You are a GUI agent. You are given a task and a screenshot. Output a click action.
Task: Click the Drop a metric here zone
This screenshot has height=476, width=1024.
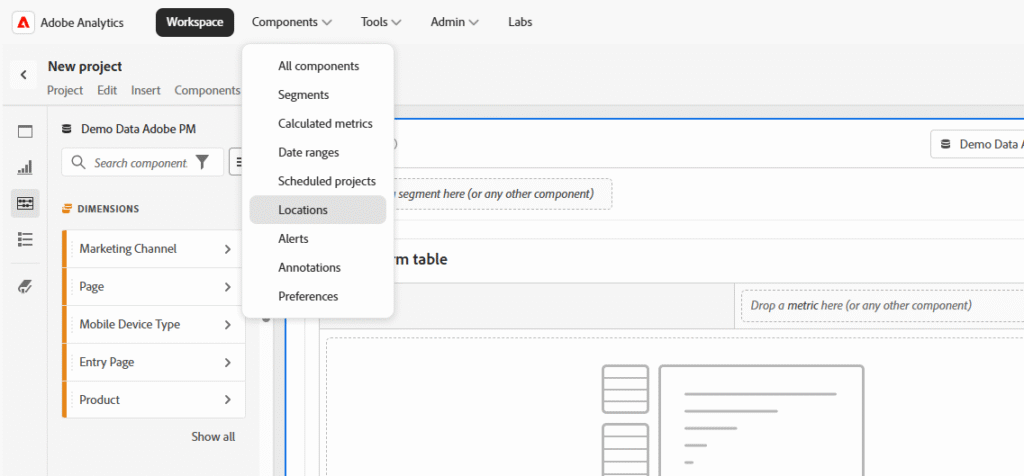pyautogui.click(x=882, y=305)
